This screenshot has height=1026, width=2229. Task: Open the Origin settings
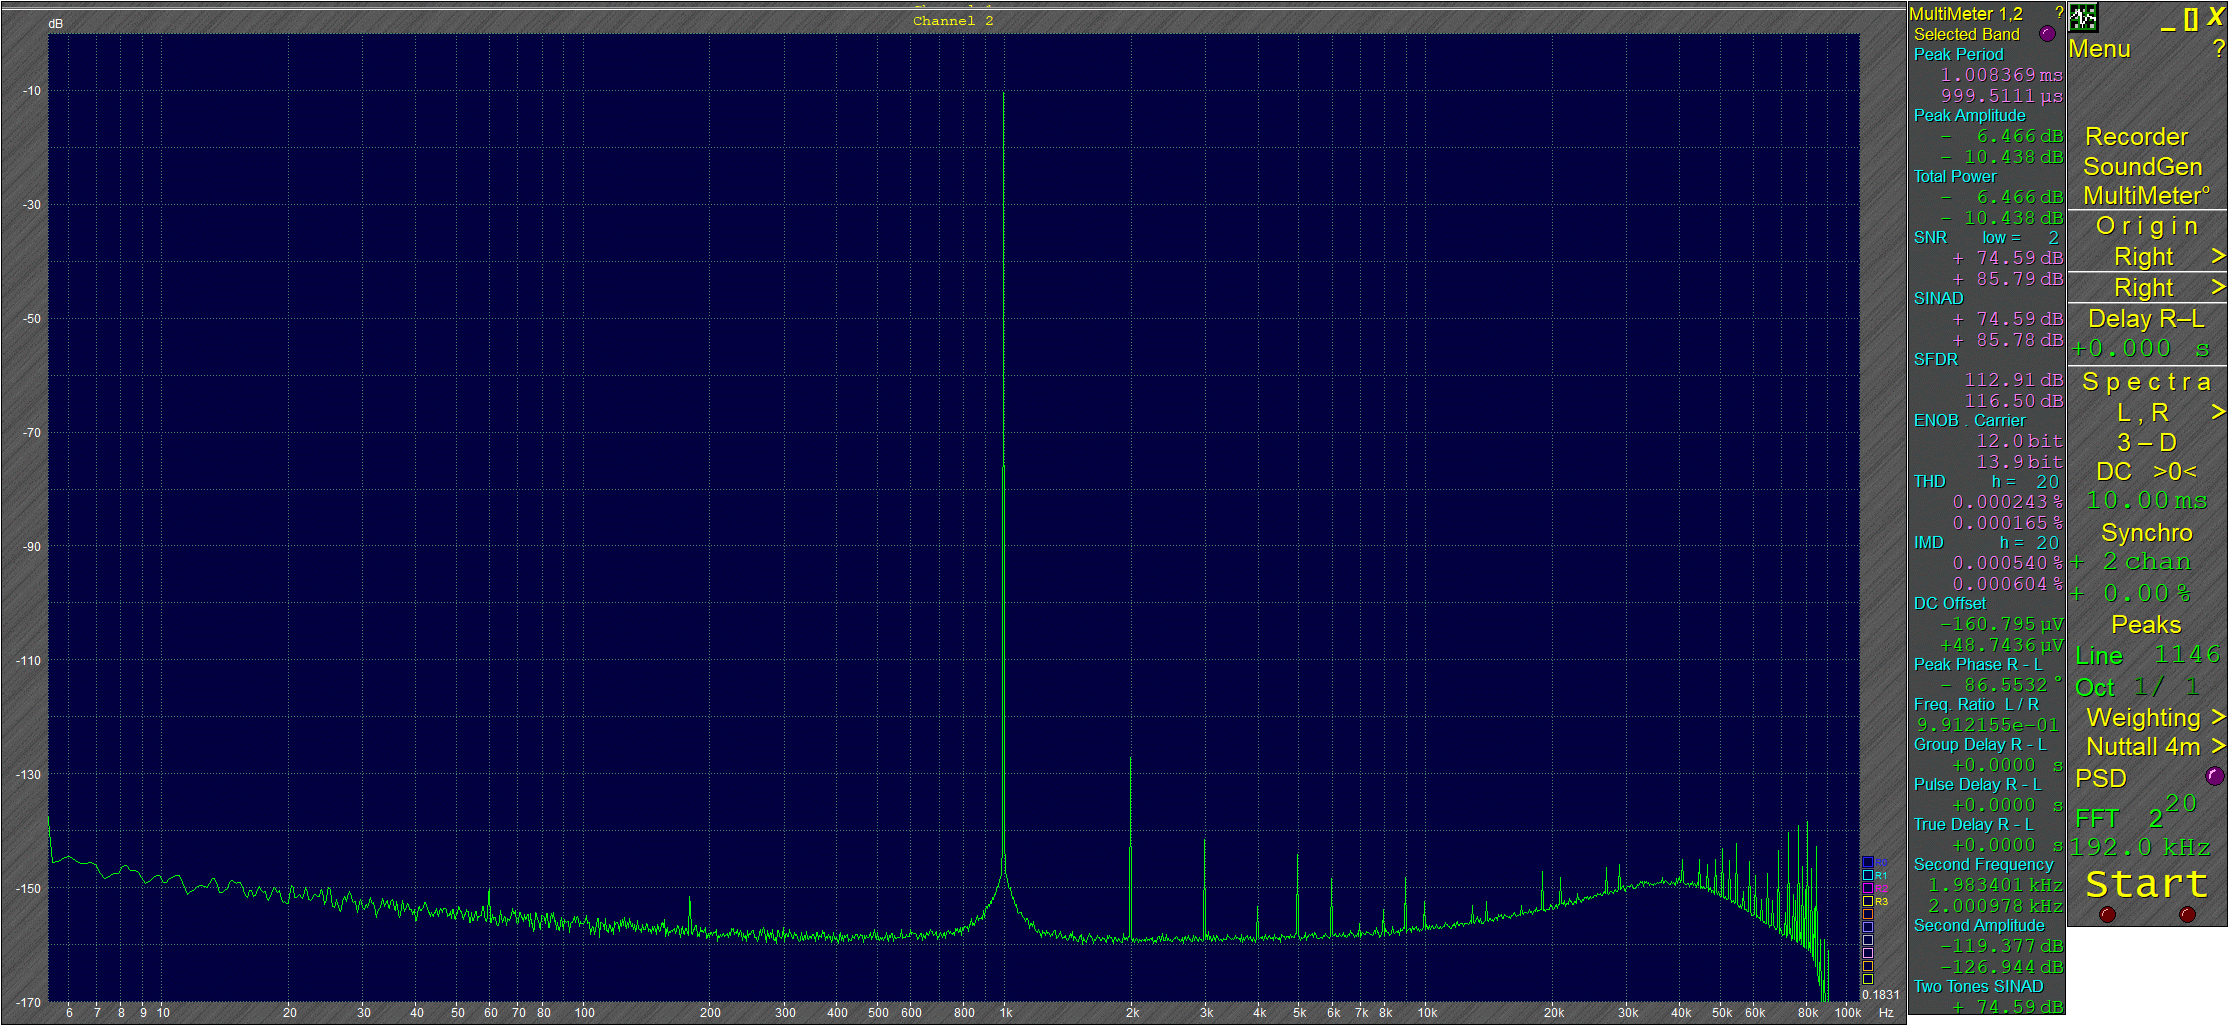click(x=2147, y=226)
